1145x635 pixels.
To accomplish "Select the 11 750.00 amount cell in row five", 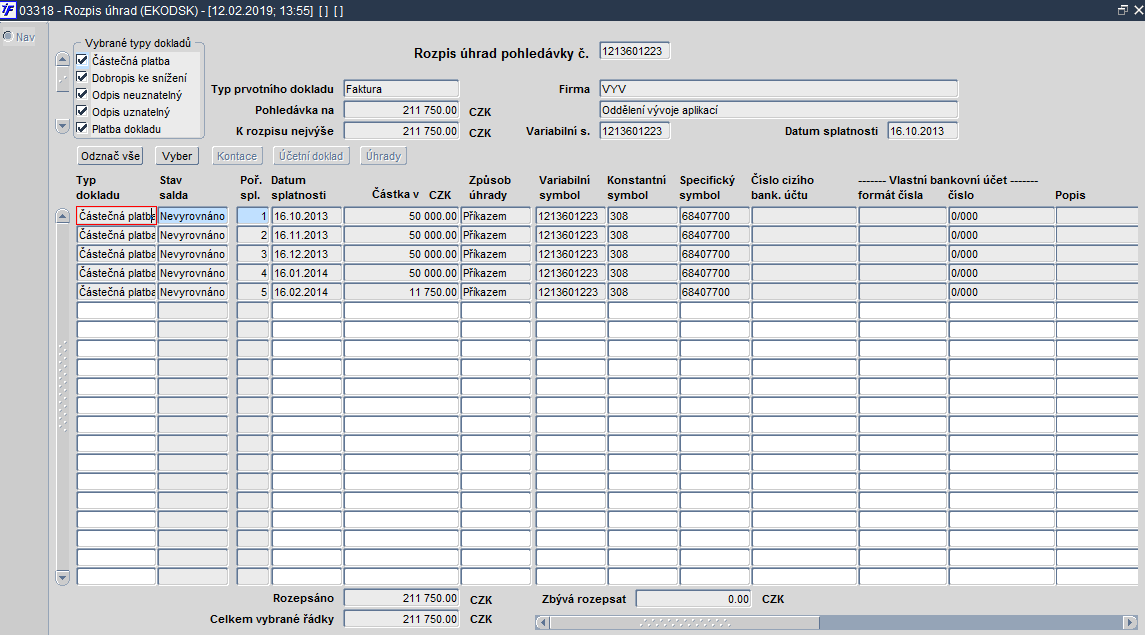I will (x=402, y=292).
